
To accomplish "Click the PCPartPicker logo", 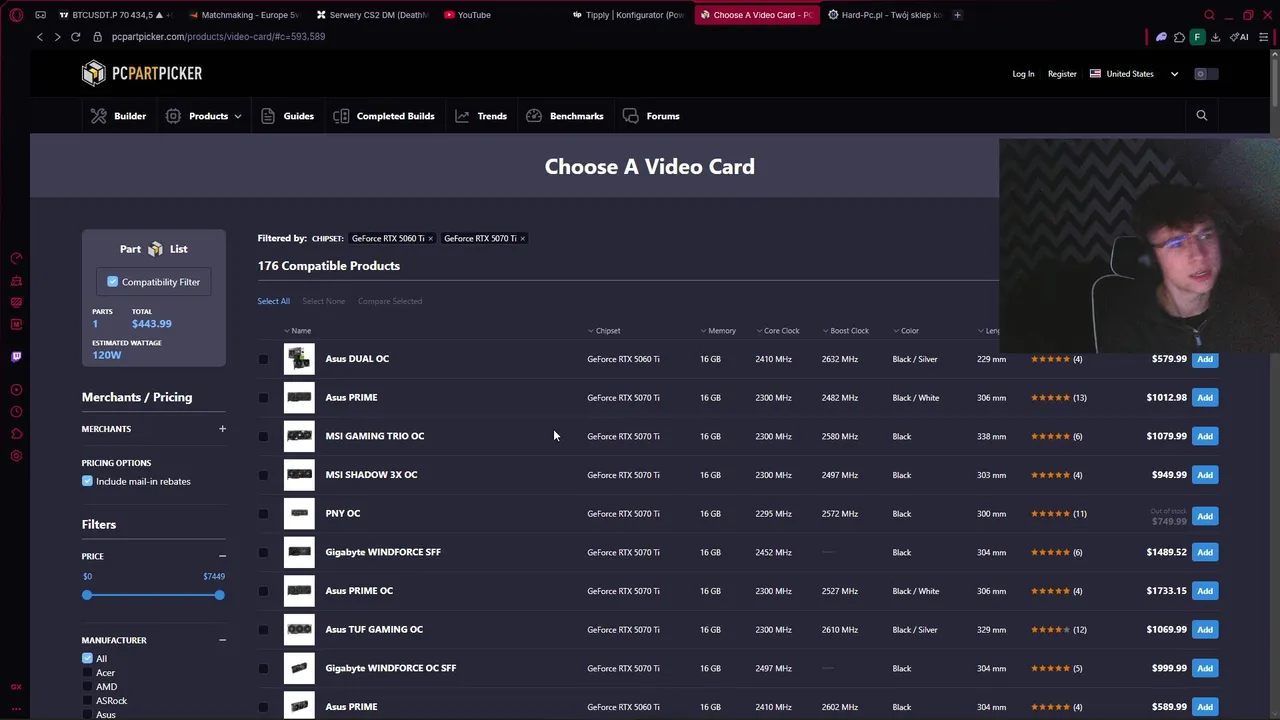I will point(142,73).
